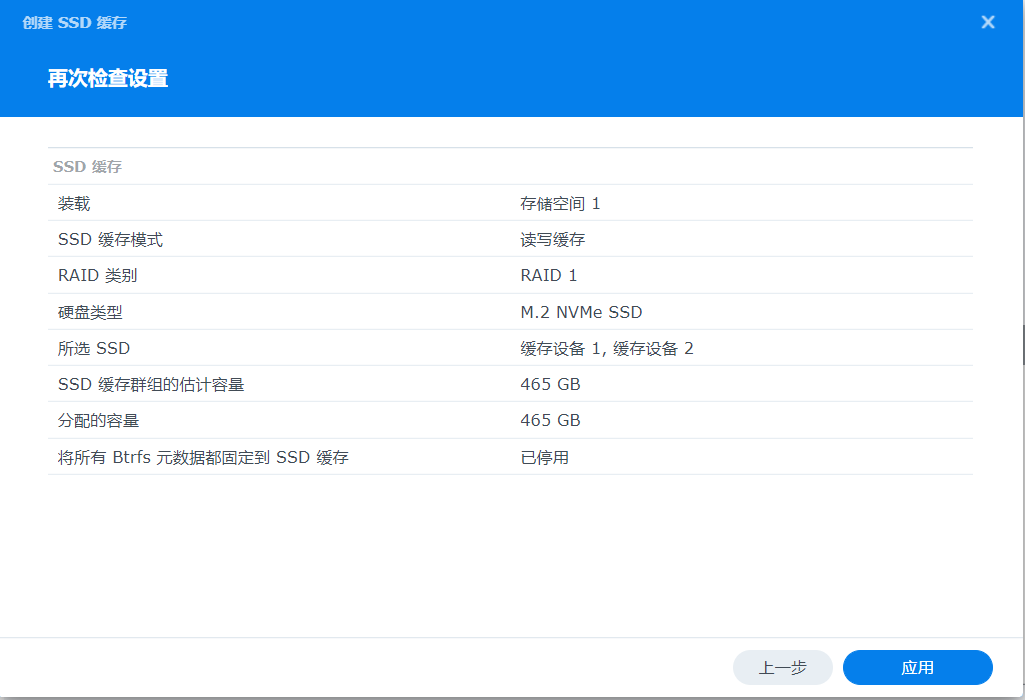Select the SSD 缓存 section header

click(x=88, y=167)
